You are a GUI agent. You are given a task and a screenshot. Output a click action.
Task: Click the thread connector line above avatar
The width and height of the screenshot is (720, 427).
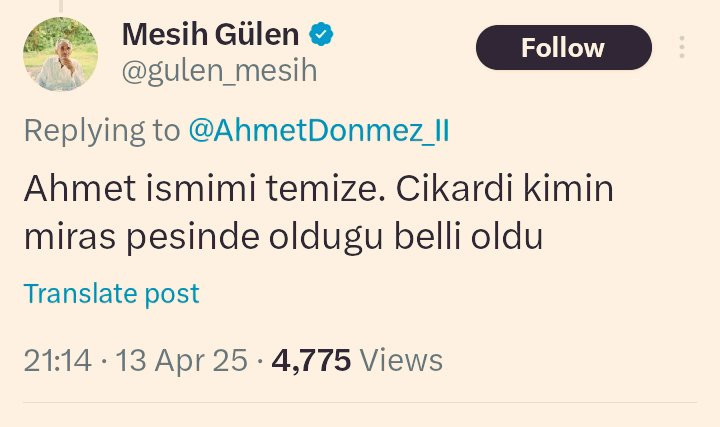tap(61, 6)
